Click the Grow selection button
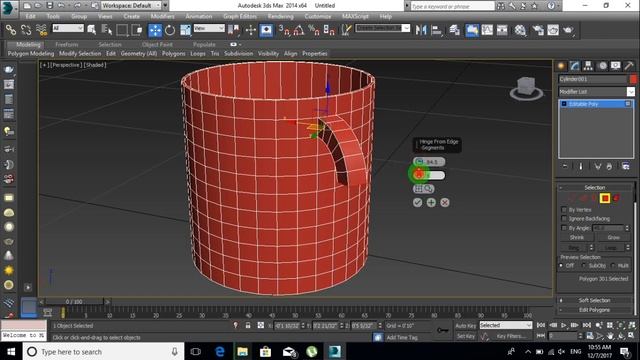640x360 pixels. click(x=613, y=237)
